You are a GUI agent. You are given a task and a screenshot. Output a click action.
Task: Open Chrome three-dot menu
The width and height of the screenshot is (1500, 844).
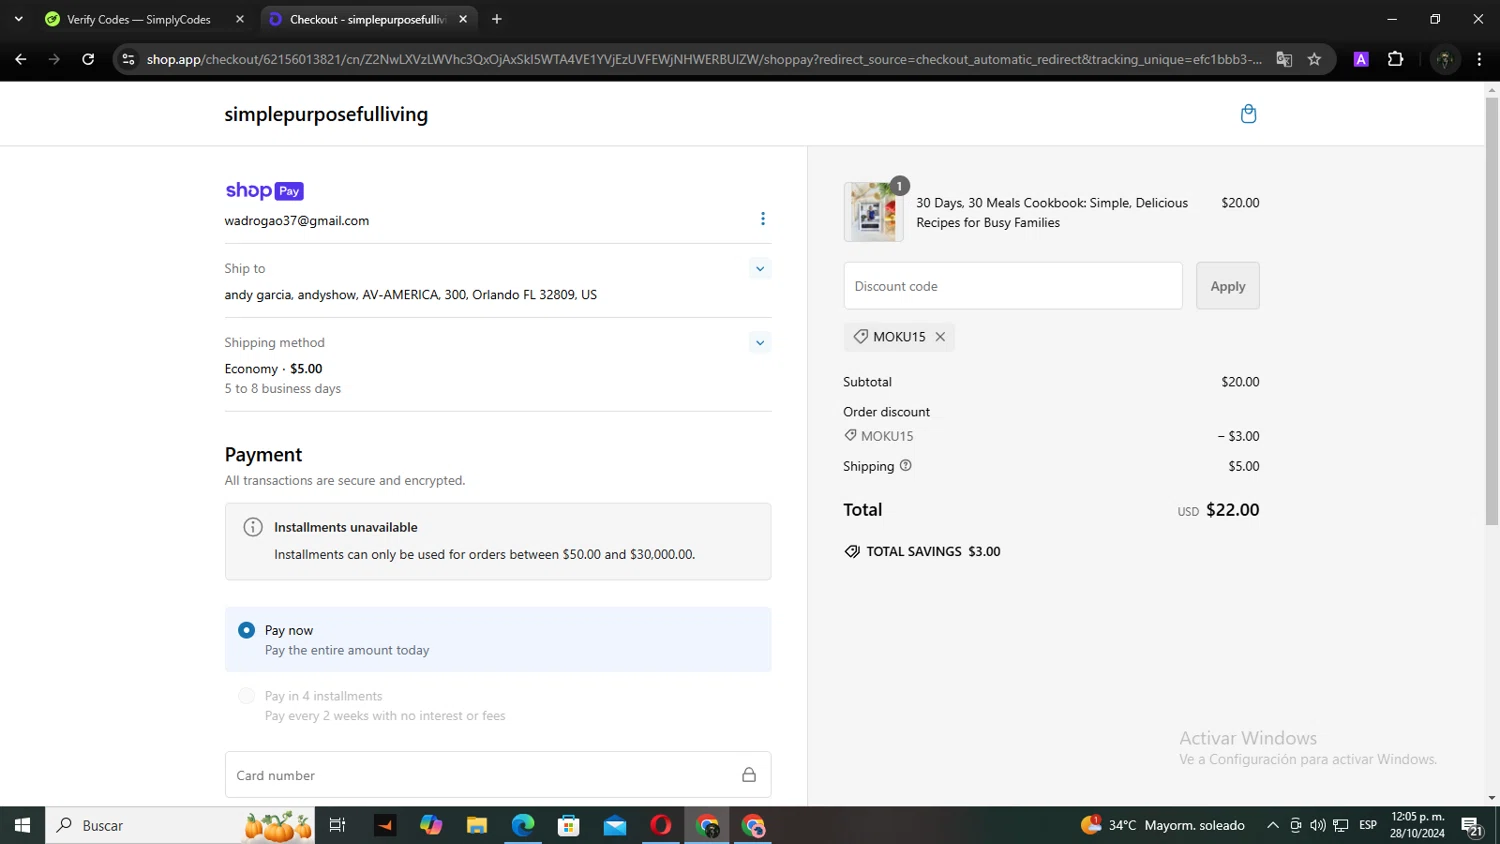point(1479,59)
